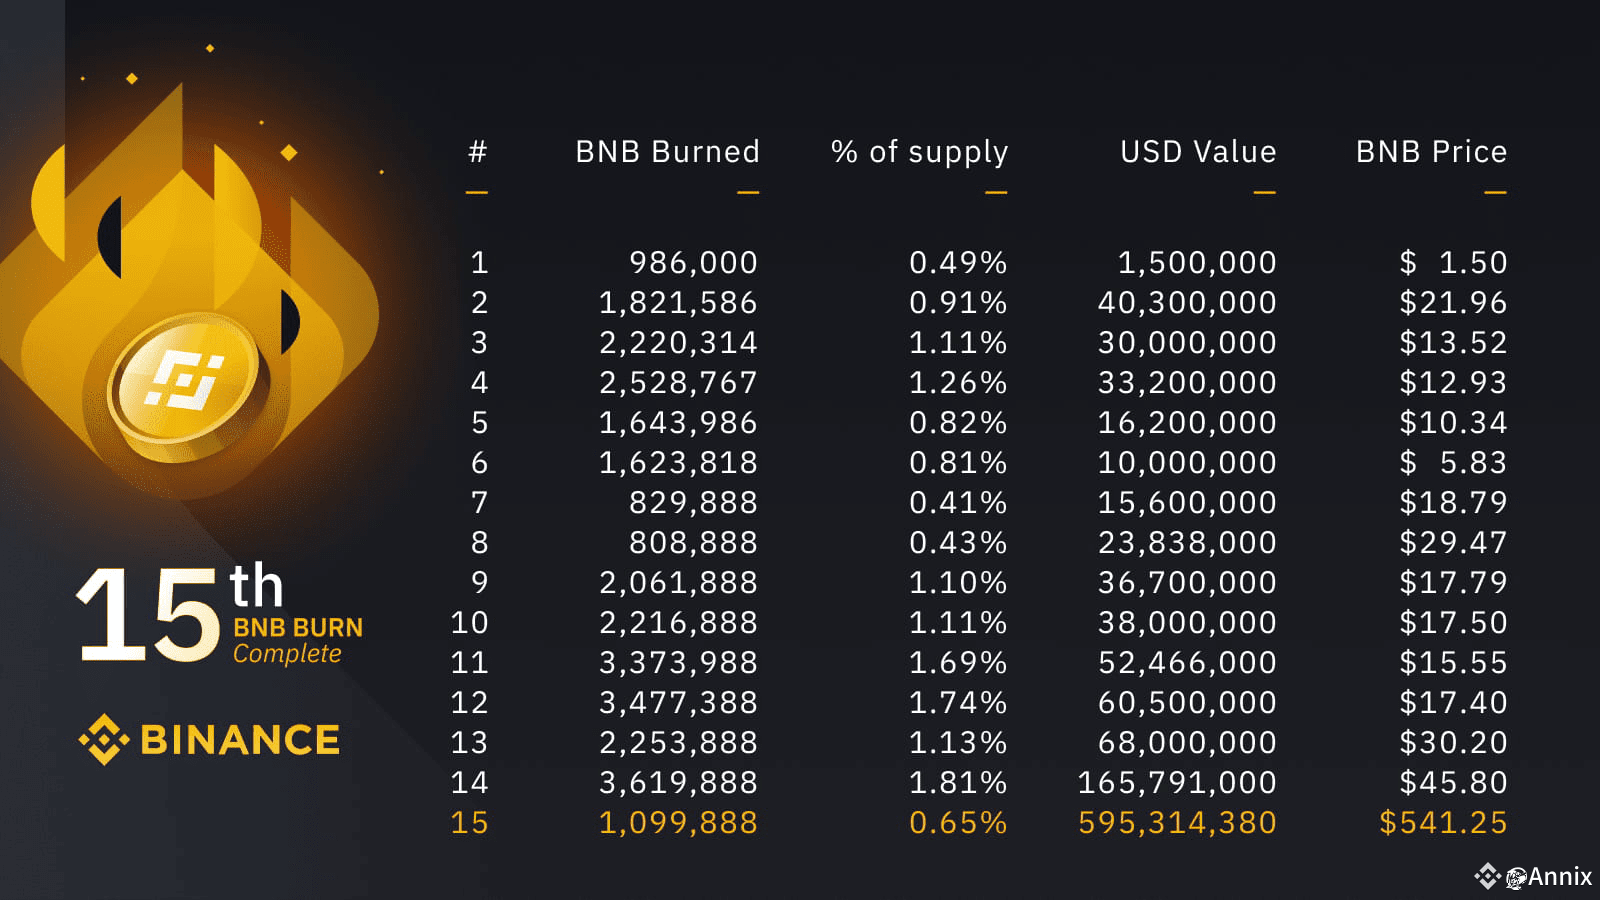The width and height of the screenshot is (1600, 900).
Task: Click the Annix watermark text
Action: [x=1559, y=877]
